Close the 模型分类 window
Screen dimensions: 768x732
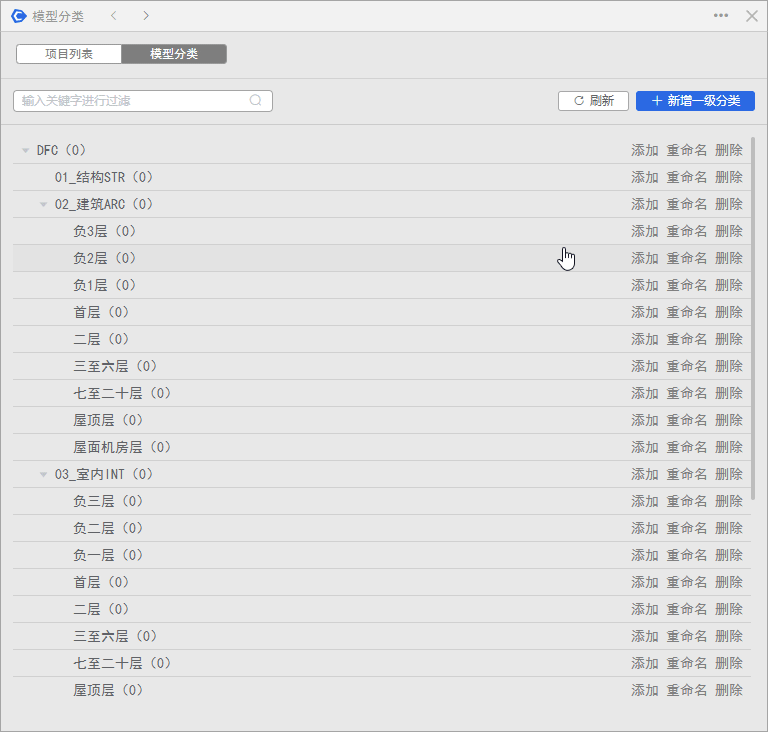pyautogui.click(x=752, y=16)
